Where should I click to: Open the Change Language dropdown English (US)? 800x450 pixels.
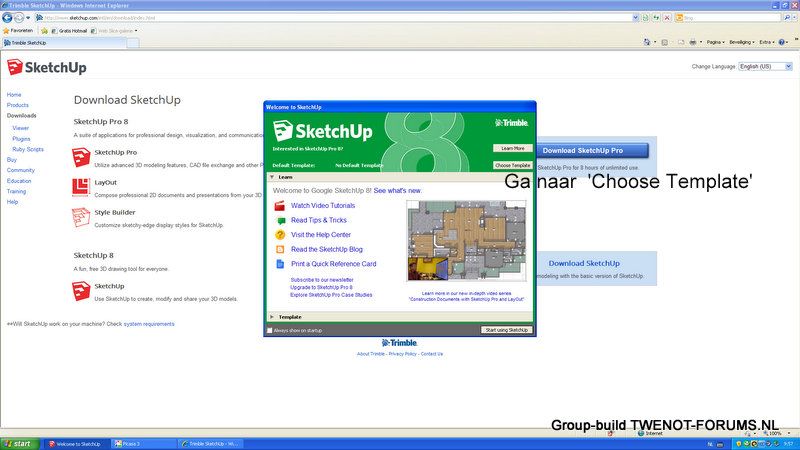[765, 66]
